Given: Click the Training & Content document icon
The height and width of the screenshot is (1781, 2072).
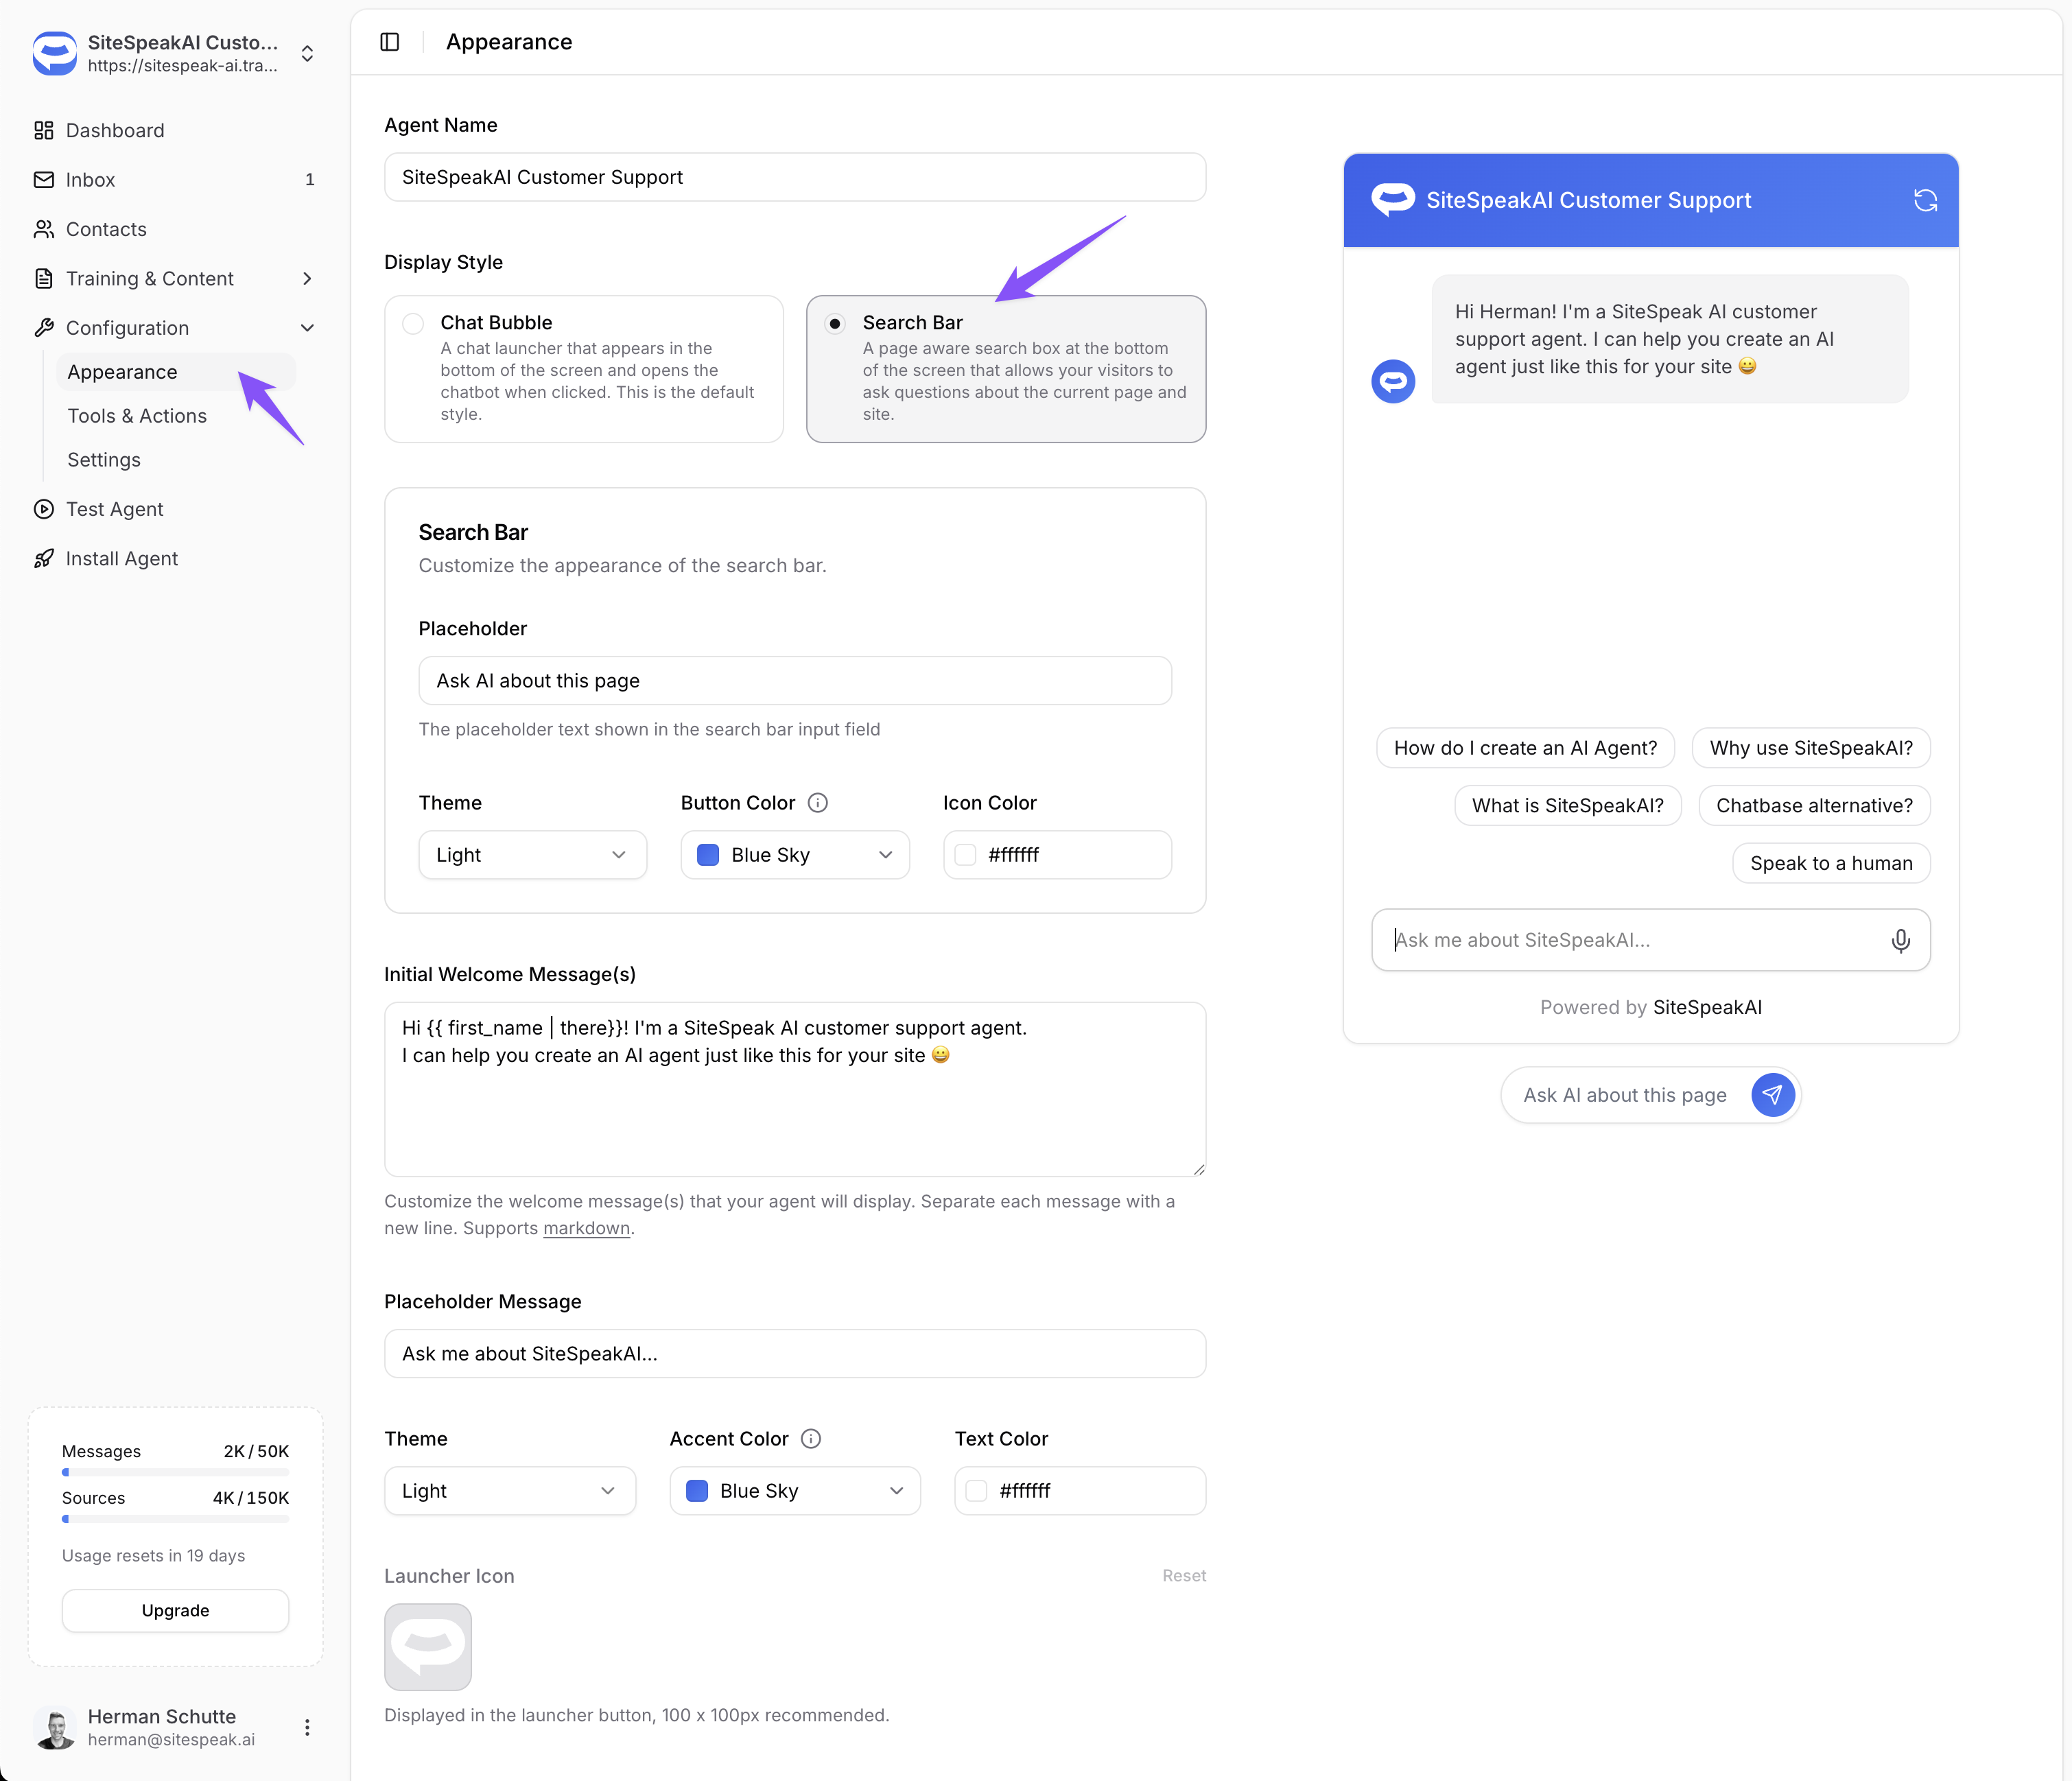Looking at the screenshot, I should coord(43,278).
